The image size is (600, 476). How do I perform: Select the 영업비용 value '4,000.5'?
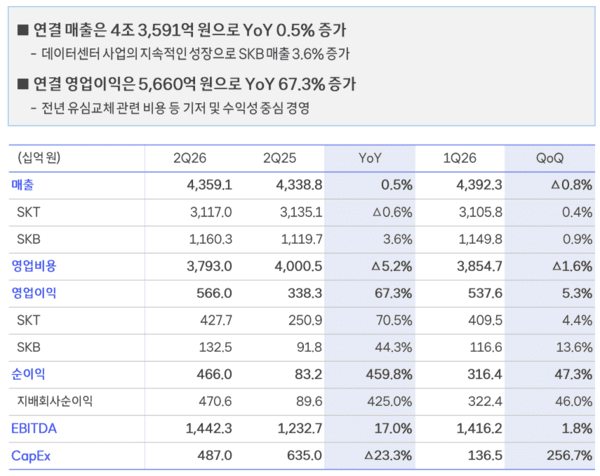point(298,266)
